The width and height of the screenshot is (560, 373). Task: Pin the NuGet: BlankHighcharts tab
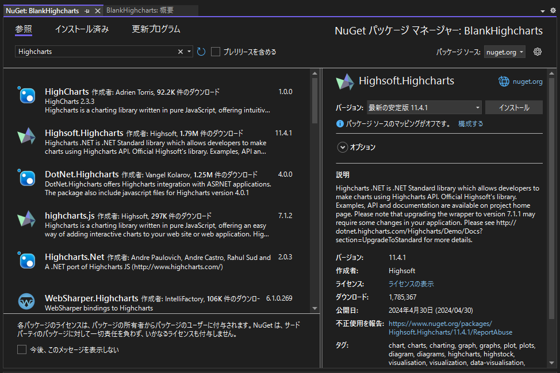[87, 11]
